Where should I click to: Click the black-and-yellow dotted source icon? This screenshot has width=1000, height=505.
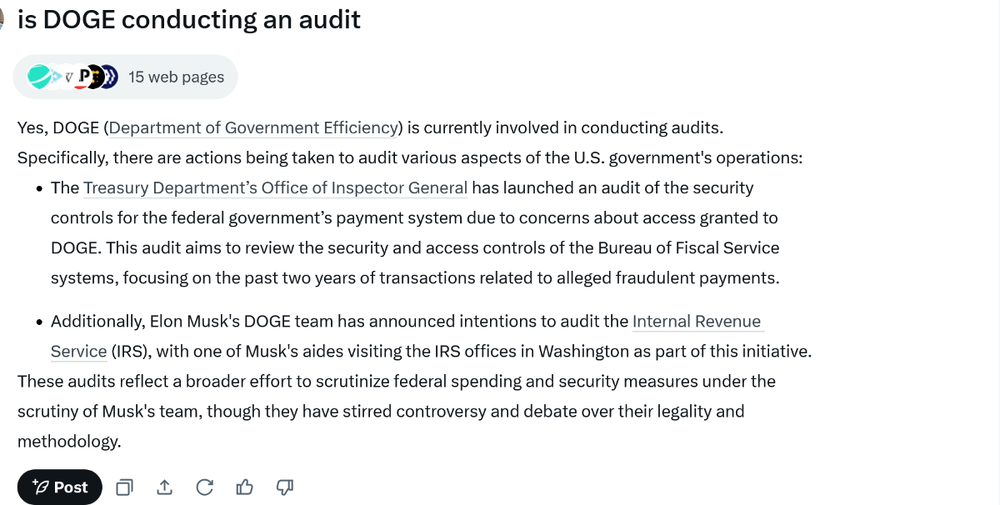[98, 77]
